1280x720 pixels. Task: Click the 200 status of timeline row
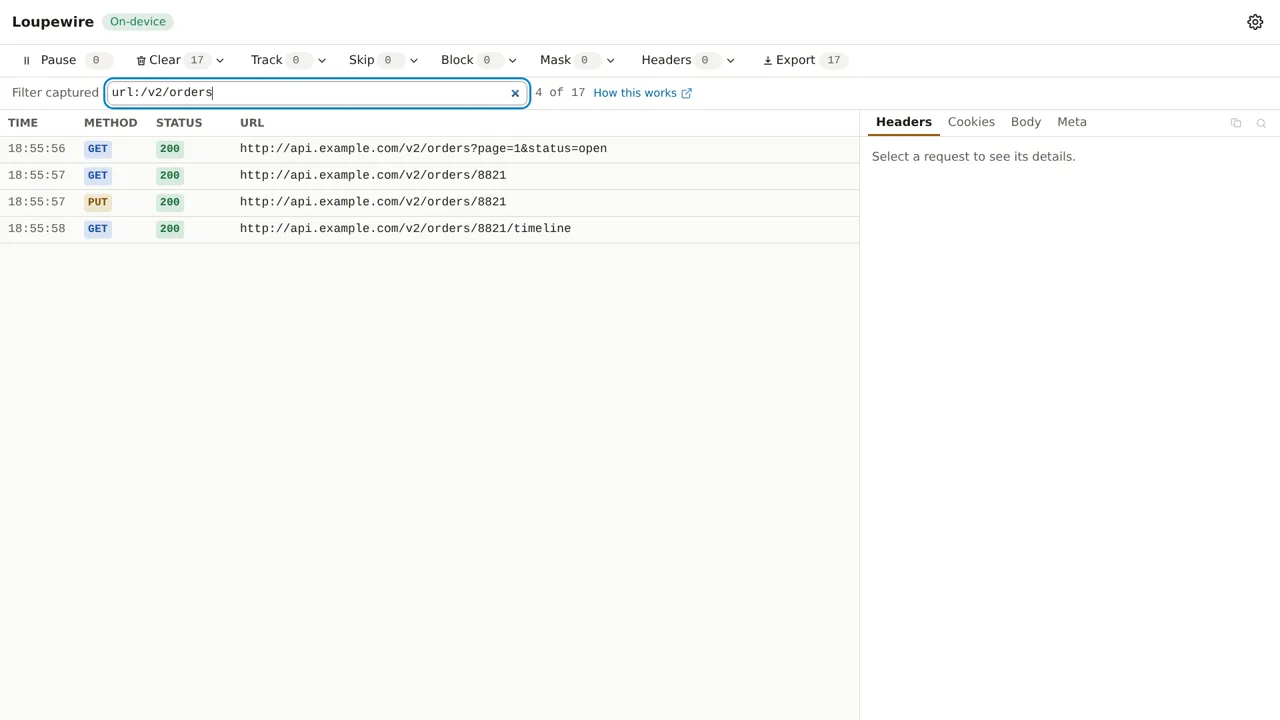tap(170, 229)
